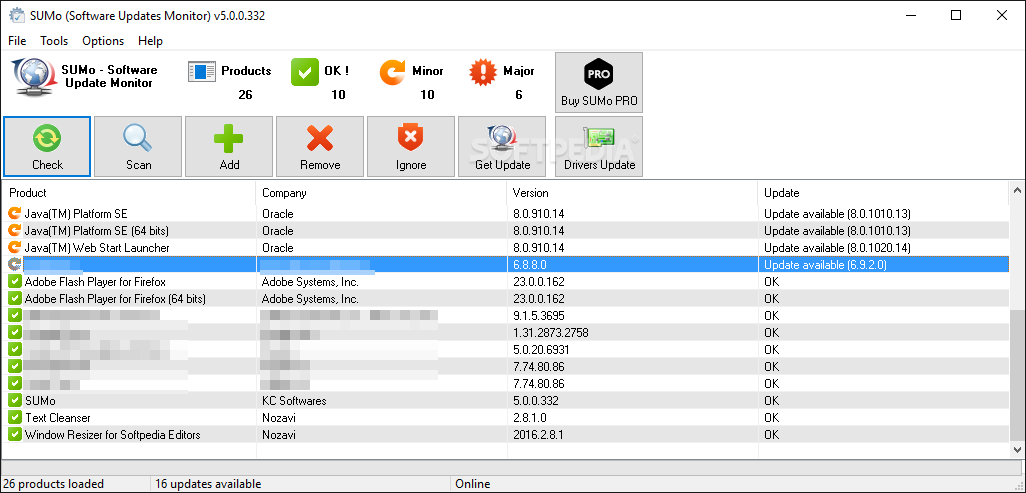Click the Check updates button
Image resolution: width=1026 pixels, height=493 pixels.
[47, 147]
